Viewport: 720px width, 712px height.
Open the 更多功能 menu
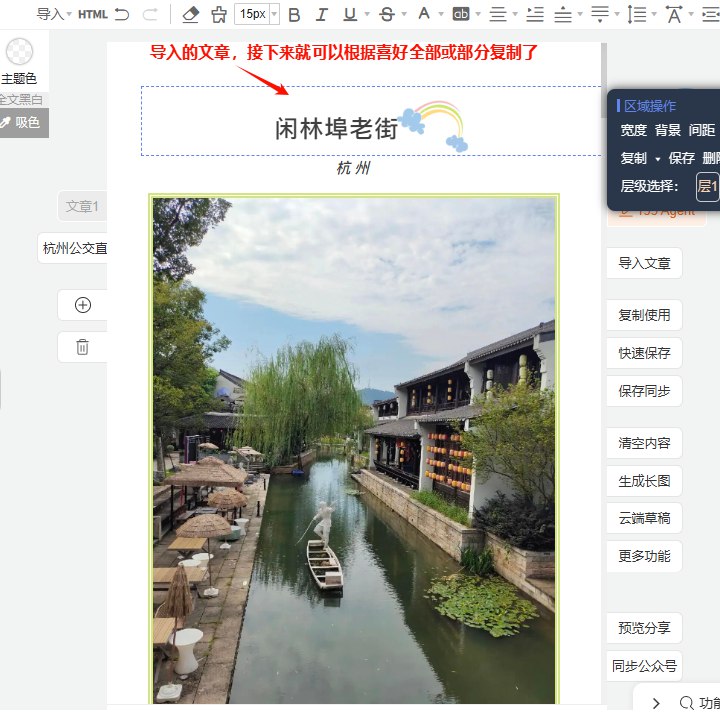[644, 556]
